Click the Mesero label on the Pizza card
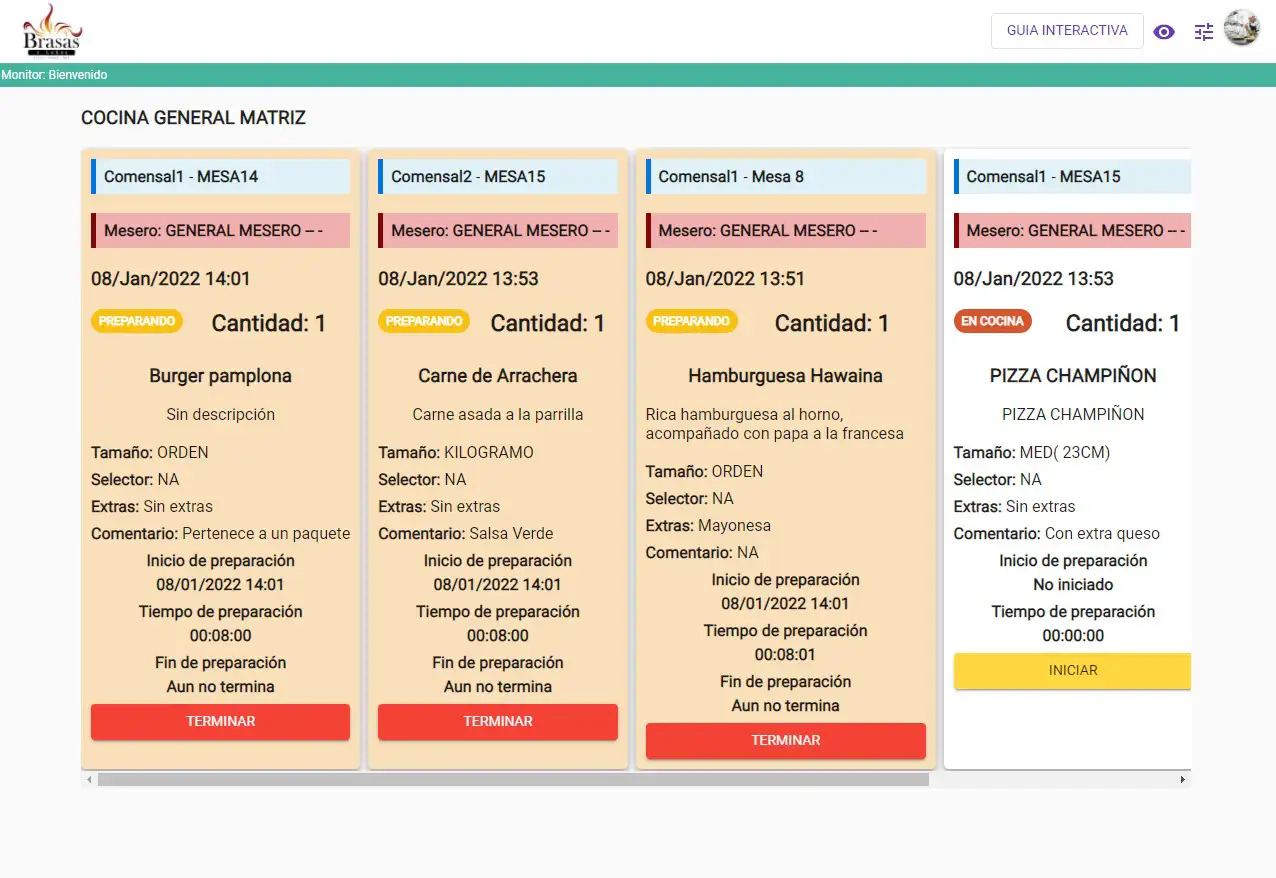The width and height of the screenshot is (1276, 878). [1072, 231]
